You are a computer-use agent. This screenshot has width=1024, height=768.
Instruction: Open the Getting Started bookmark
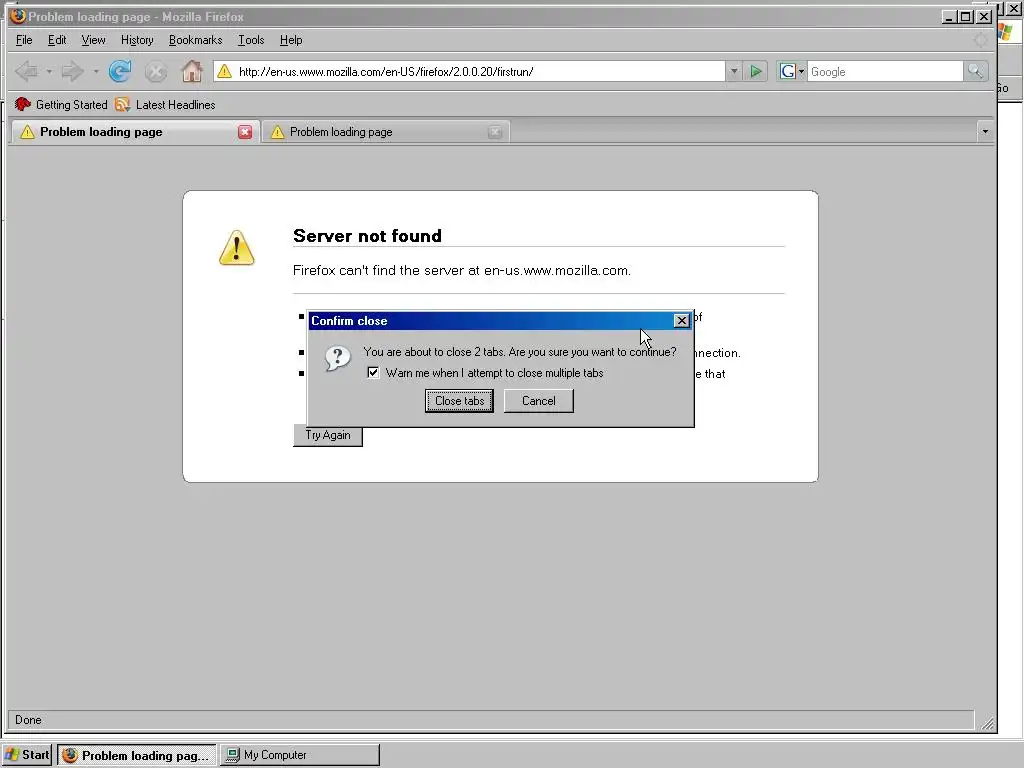[x=61, y=104]
